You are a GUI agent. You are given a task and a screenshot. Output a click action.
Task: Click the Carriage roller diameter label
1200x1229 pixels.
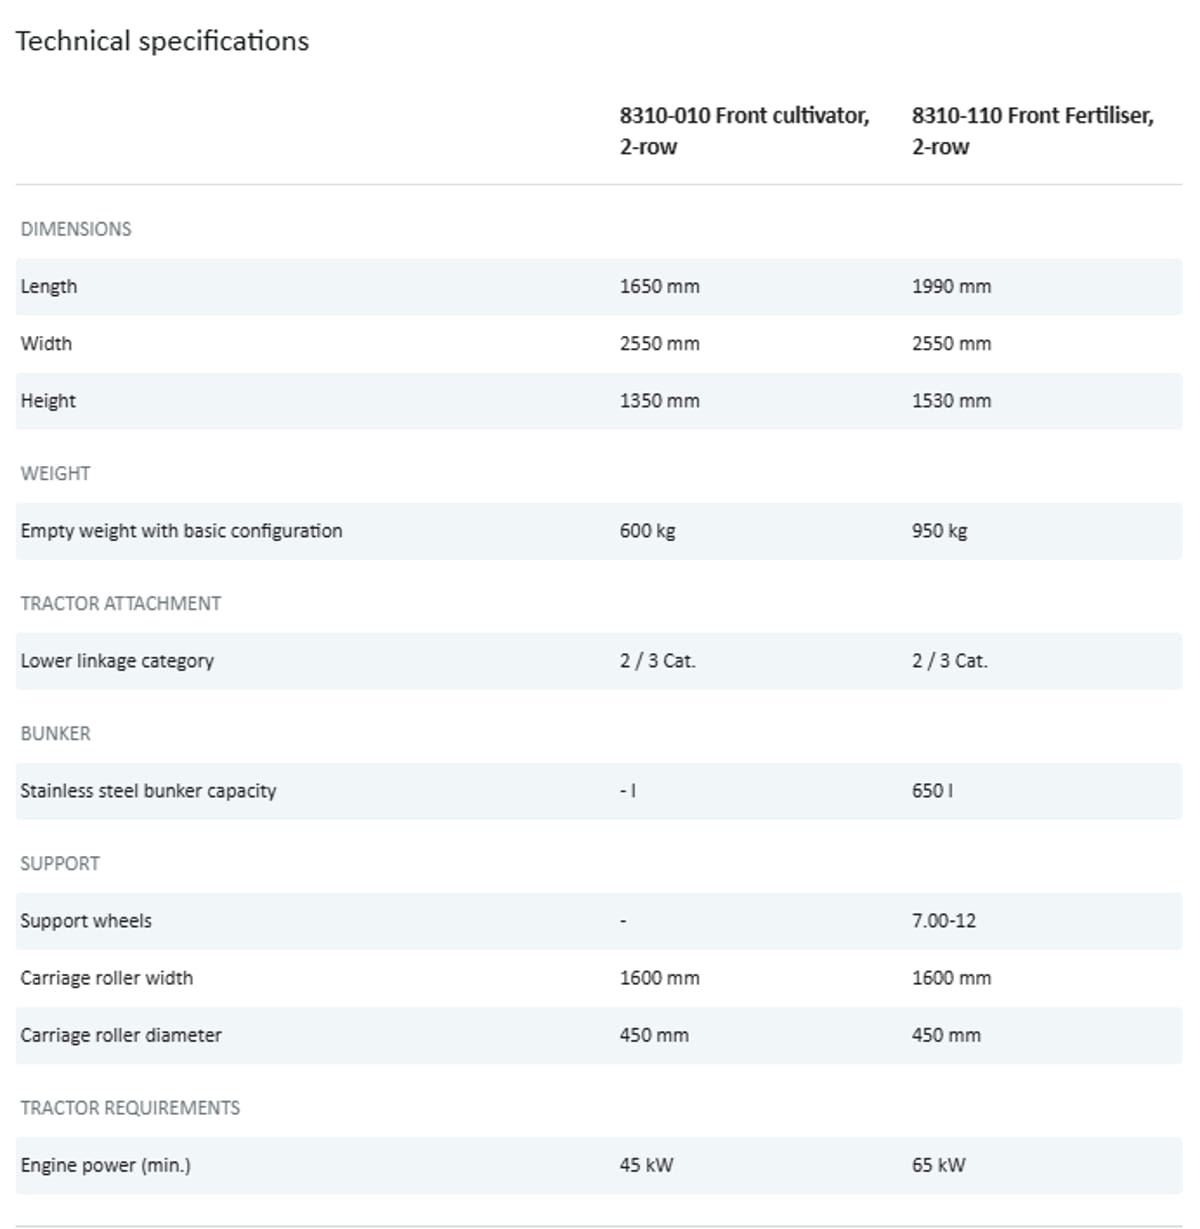pyautogui.click(x=121, y=1035)
